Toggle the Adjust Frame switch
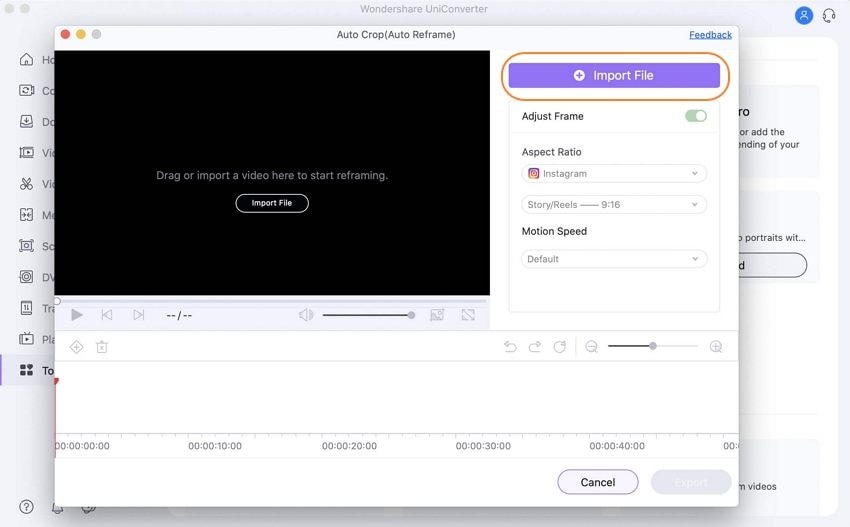This screenshot has width=850, height=527. (696, 116)
